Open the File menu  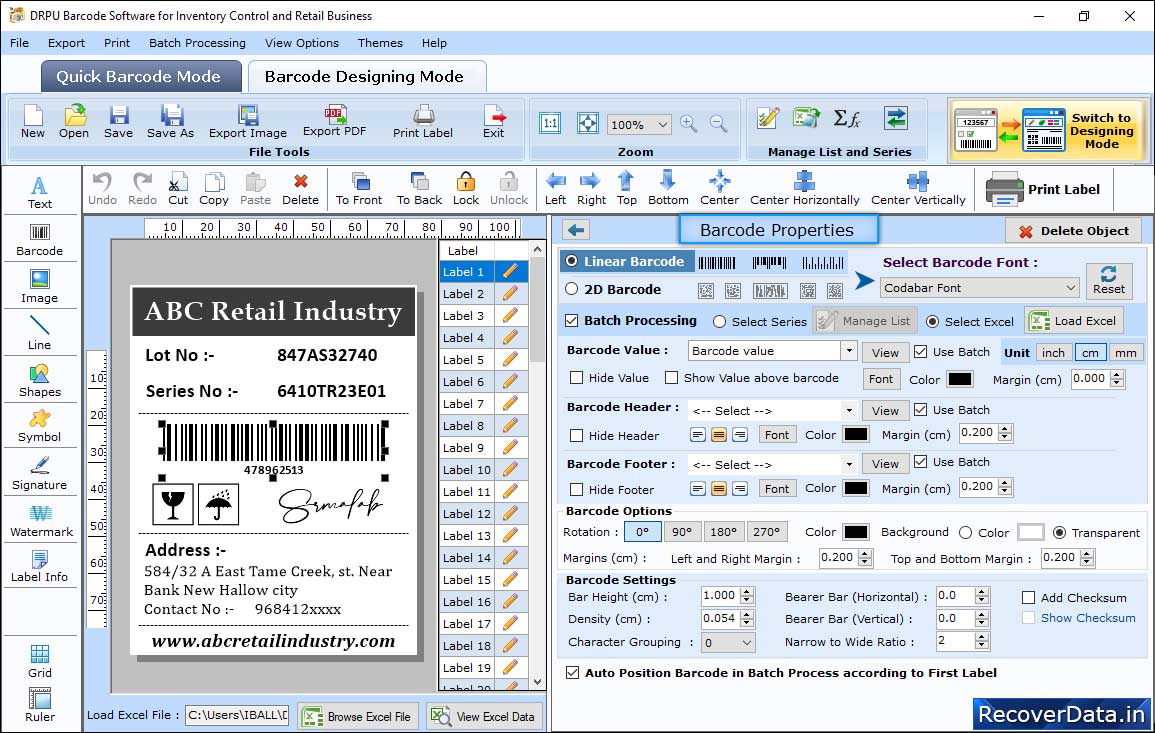tap(20, 43)
